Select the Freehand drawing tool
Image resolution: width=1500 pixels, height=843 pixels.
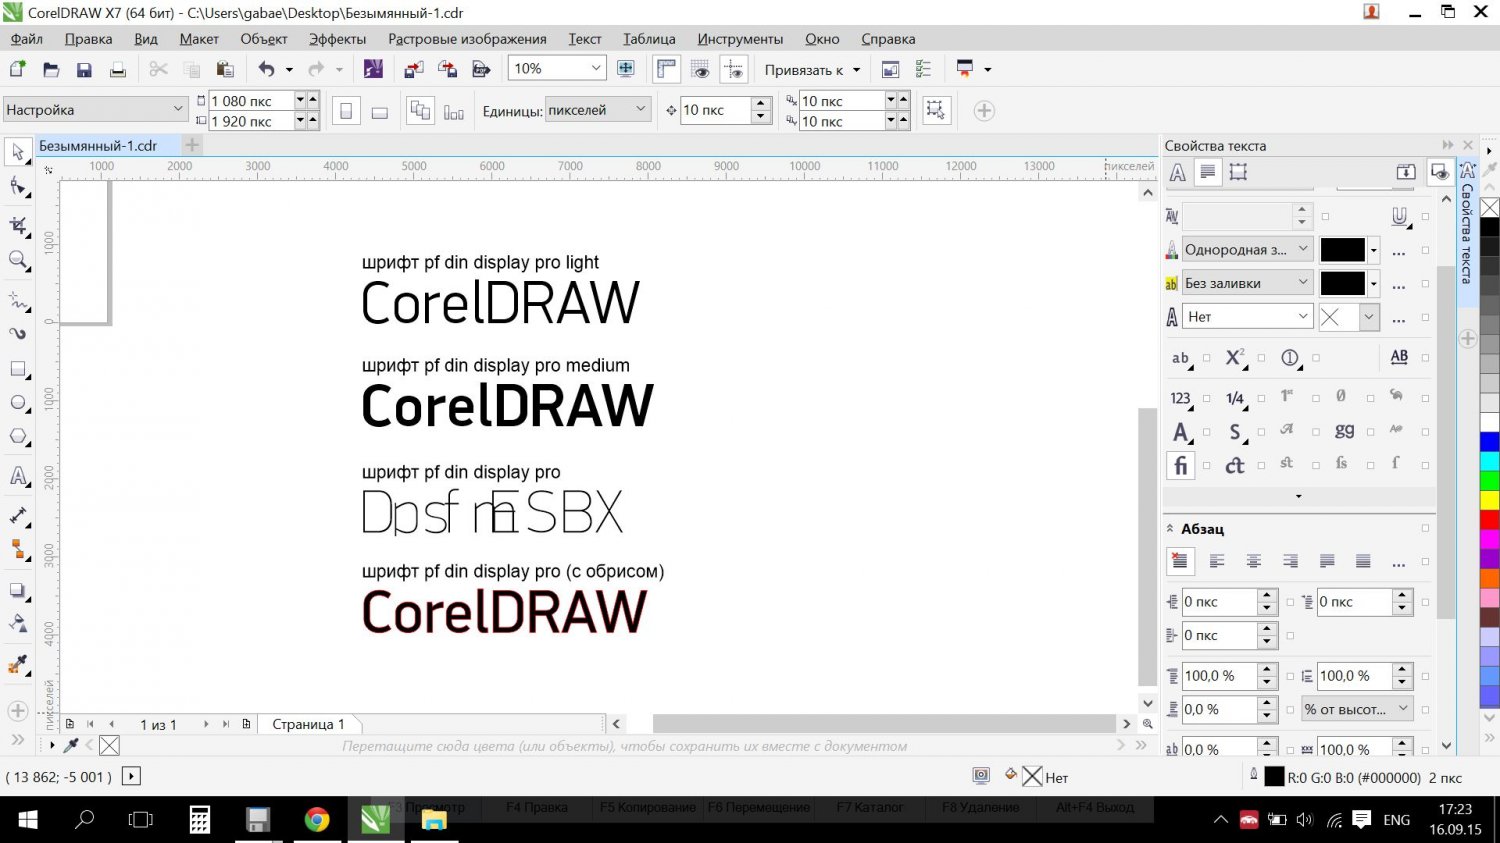[18, 299]
